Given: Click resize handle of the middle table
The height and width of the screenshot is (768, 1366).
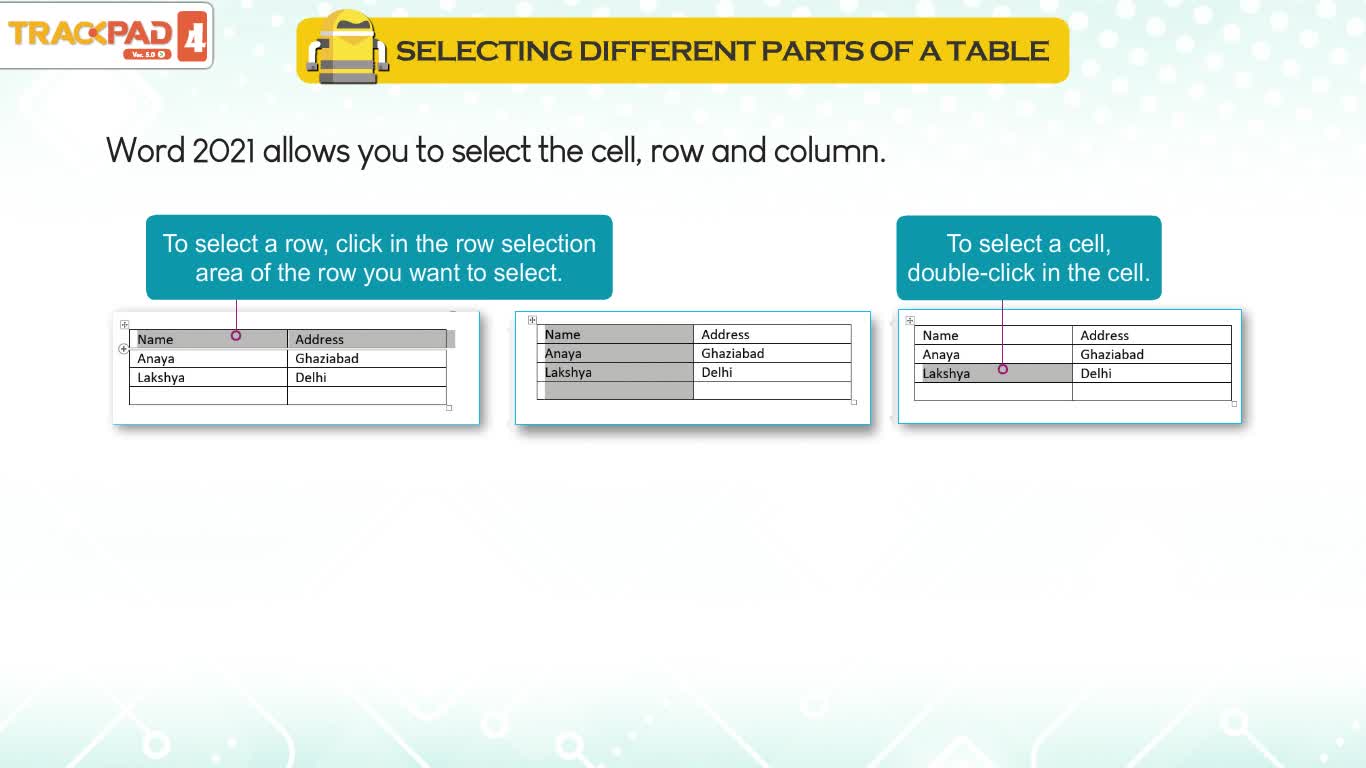Looking at the screenshot, I should coord(854,402).
